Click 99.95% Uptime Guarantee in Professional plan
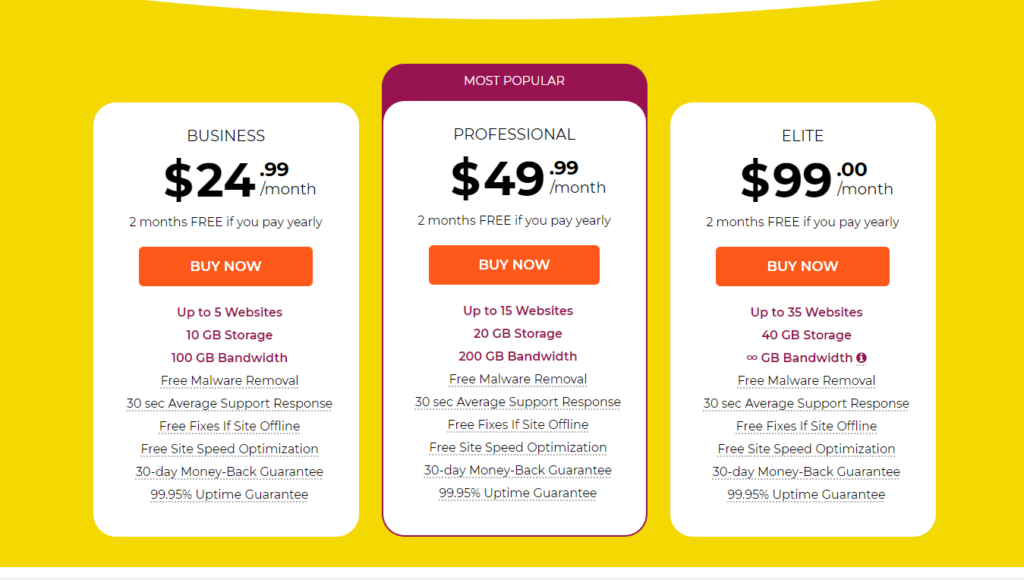 [518, 494]
